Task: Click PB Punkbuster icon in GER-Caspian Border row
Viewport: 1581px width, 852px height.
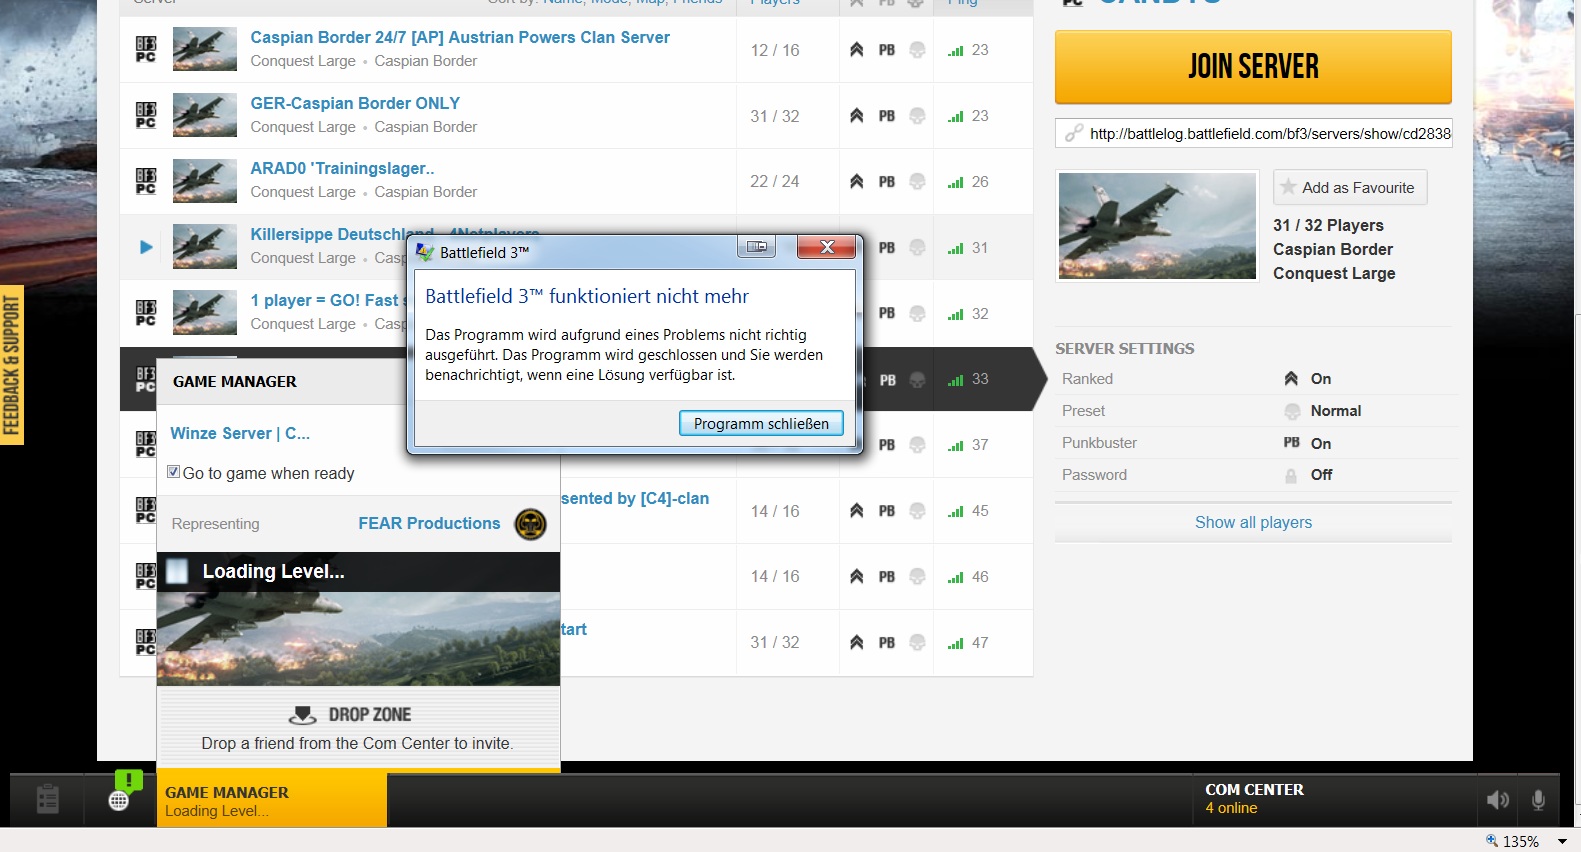Action: (x=887, y=116)
